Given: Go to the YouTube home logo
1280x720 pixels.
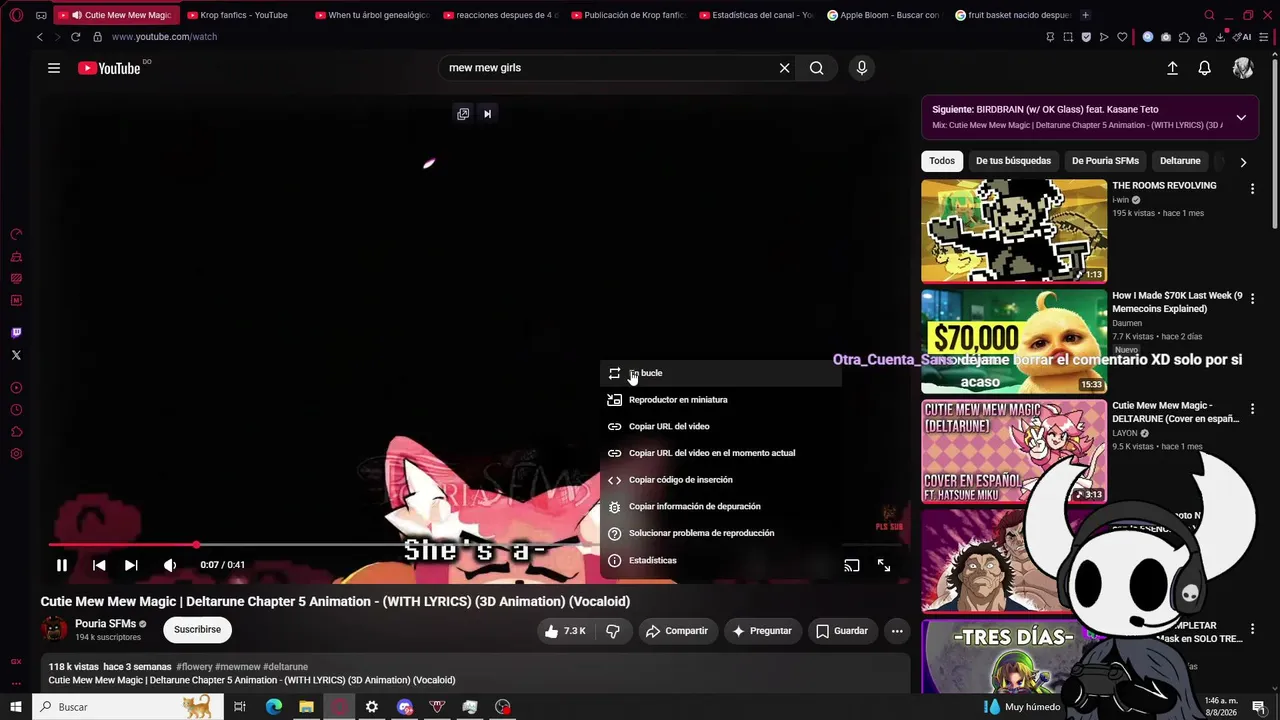Looking at the screenshot, I should click(109, 68).
